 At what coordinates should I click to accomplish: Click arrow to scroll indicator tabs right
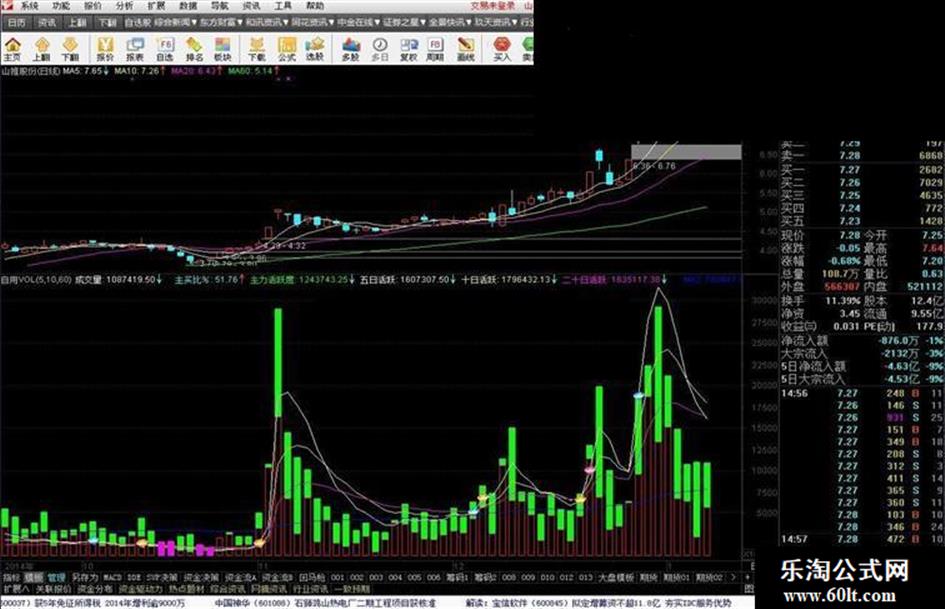[733, 578]
